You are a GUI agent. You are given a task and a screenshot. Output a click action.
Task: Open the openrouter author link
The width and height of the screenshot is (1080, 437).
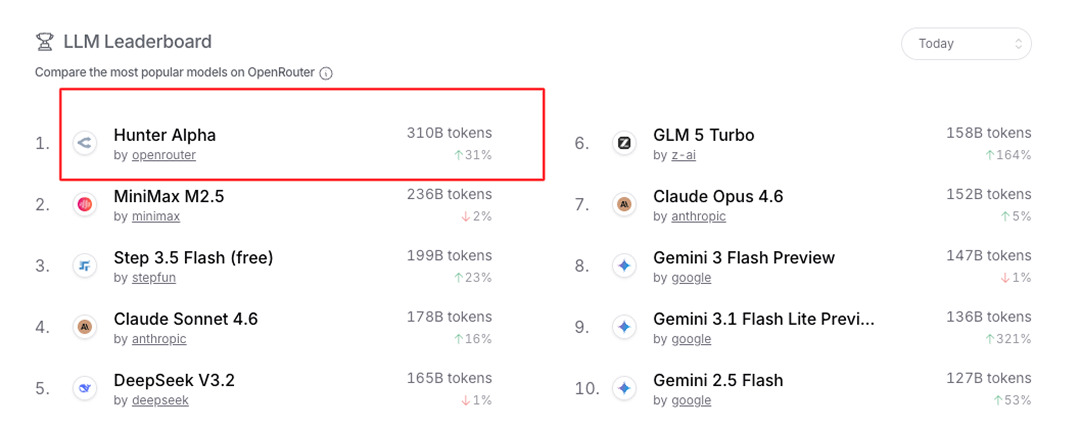point(163,156)
